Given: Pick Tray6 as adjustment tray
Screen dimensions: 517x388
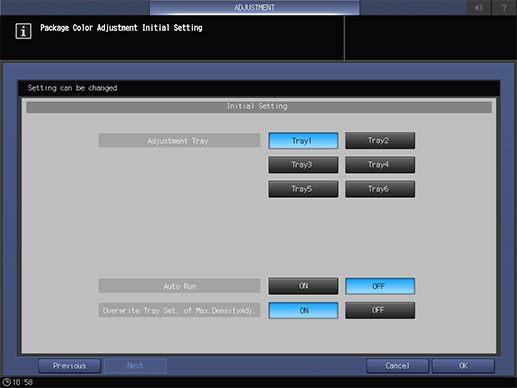Looking at the screenshot, I should (380, 189).
